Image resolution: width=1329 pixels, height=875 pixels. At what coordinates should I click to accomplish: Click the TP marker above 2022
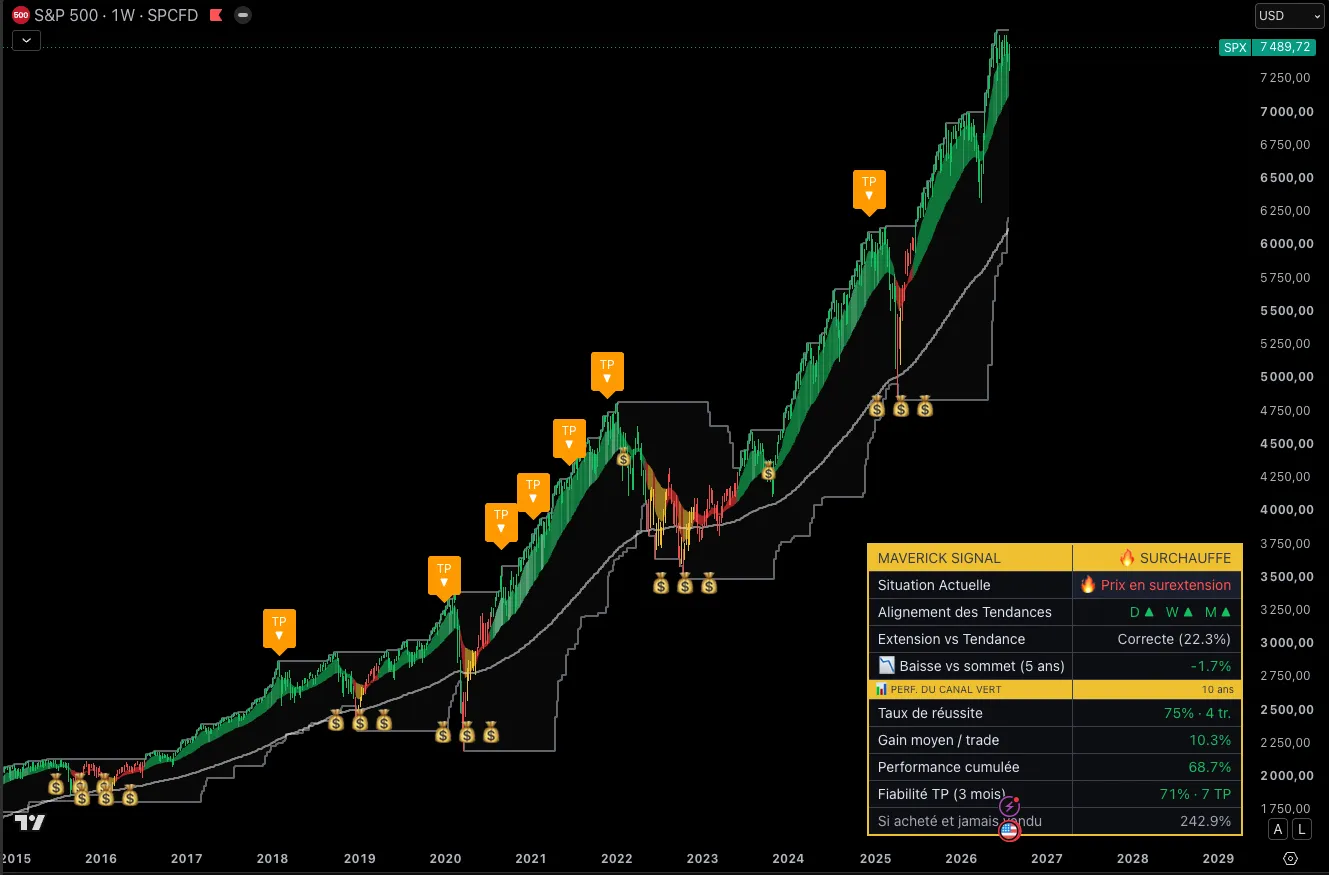click(x=607, y=372)
